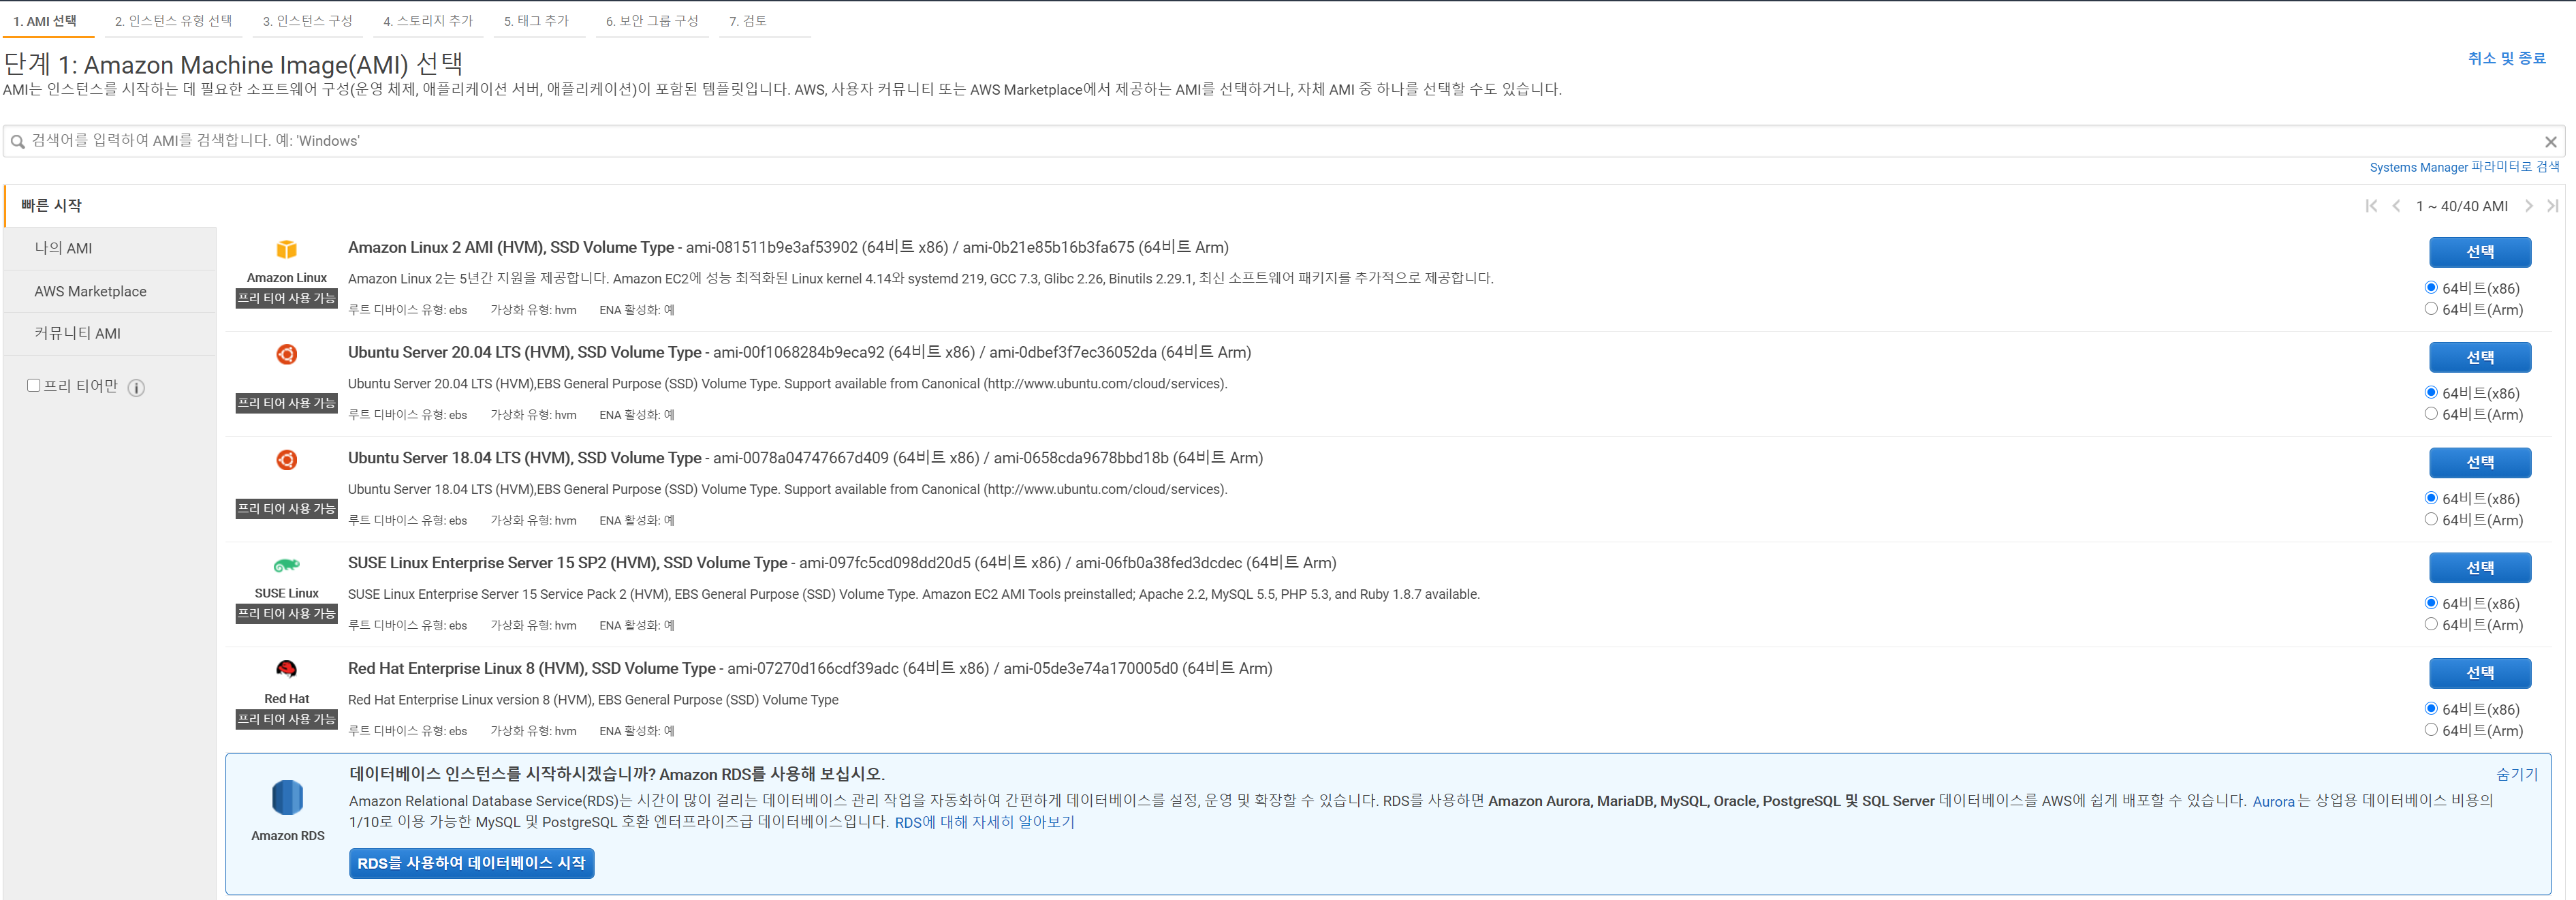Open AWS Marketplace in the sidebar
This screenshot has width=2576, height=900.
(x=90, y=291)
